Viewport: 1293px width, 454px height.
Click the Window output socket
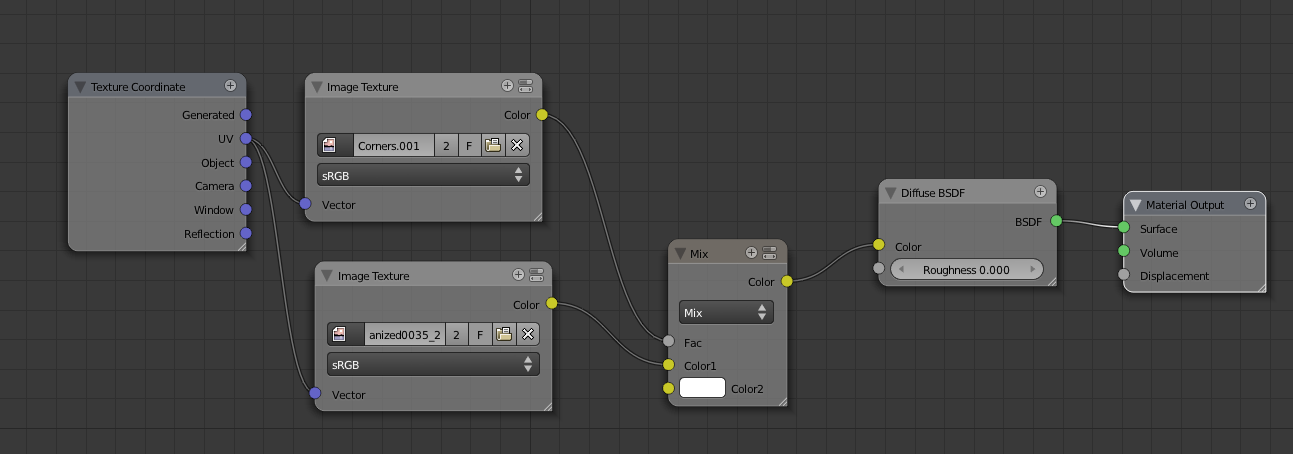pyautogui.click(x=246, y=210)
